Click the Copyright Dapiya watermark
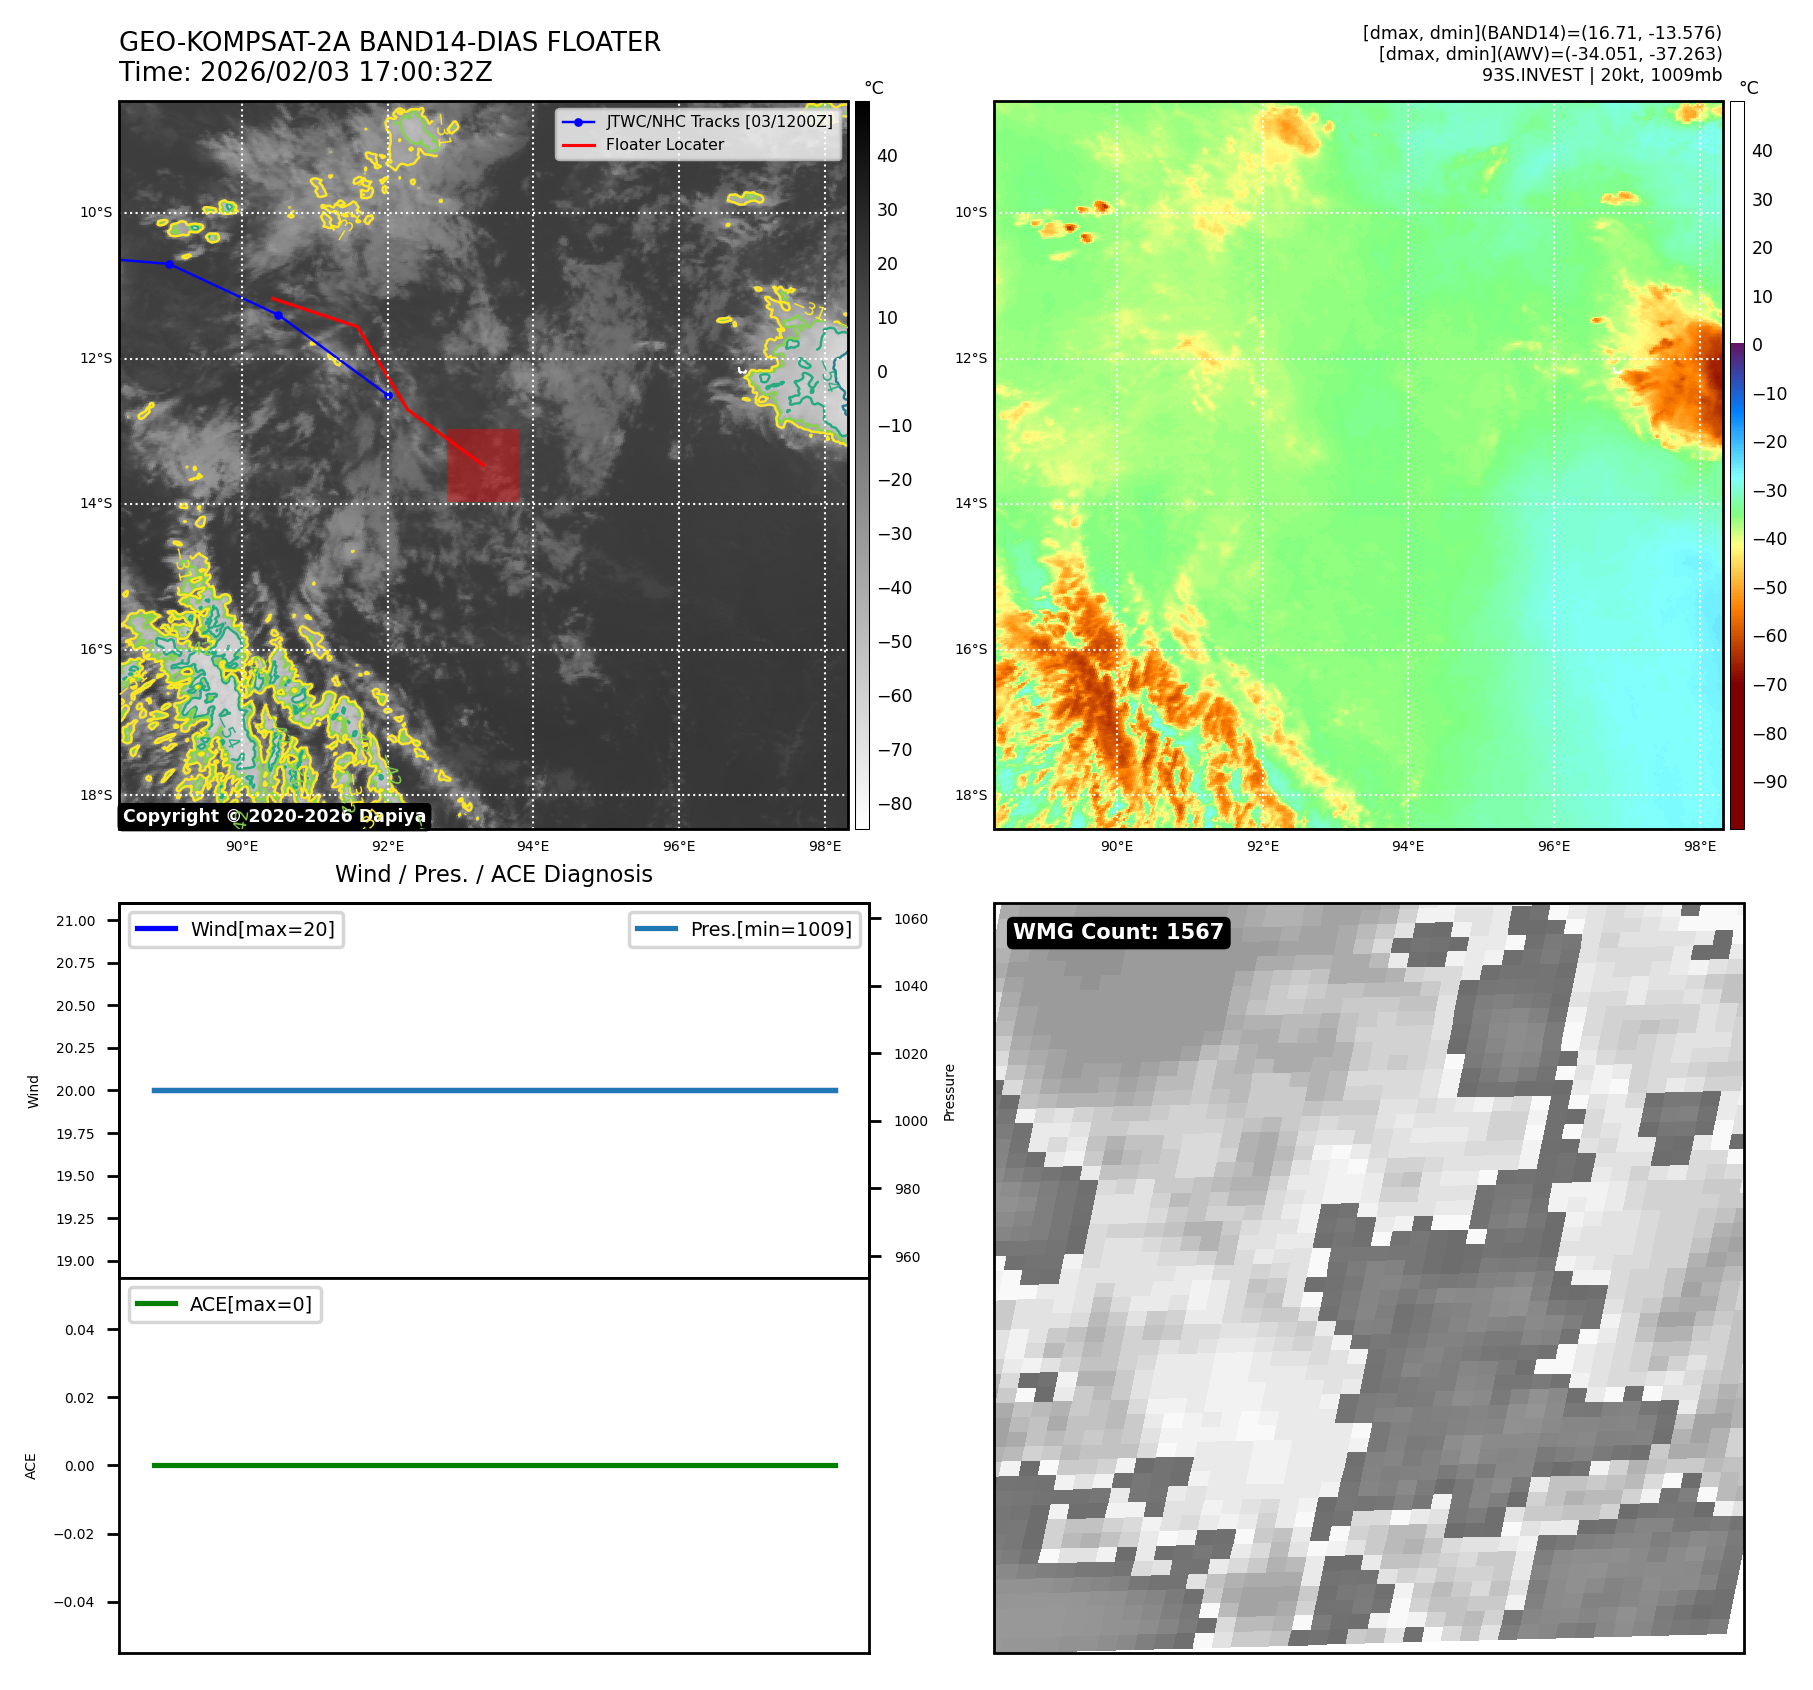Image resolution: width=1813 pixels, height=1690 pixels. 275,816
